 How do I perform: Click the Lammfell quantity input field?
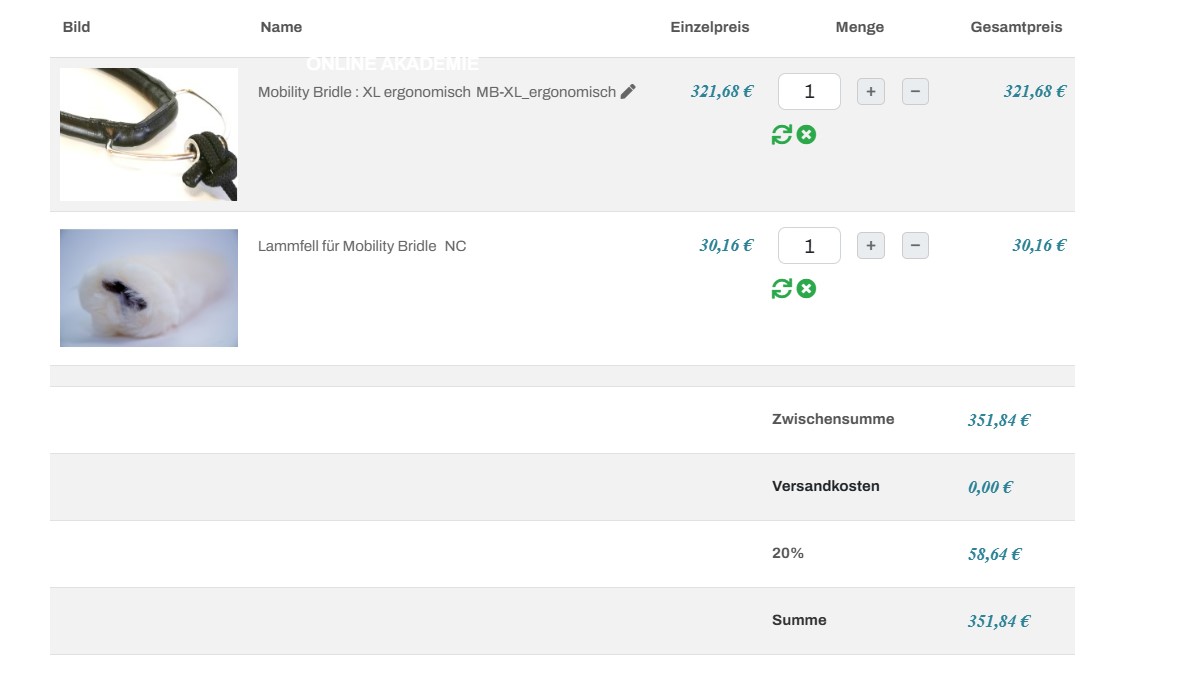click(809, 246)
